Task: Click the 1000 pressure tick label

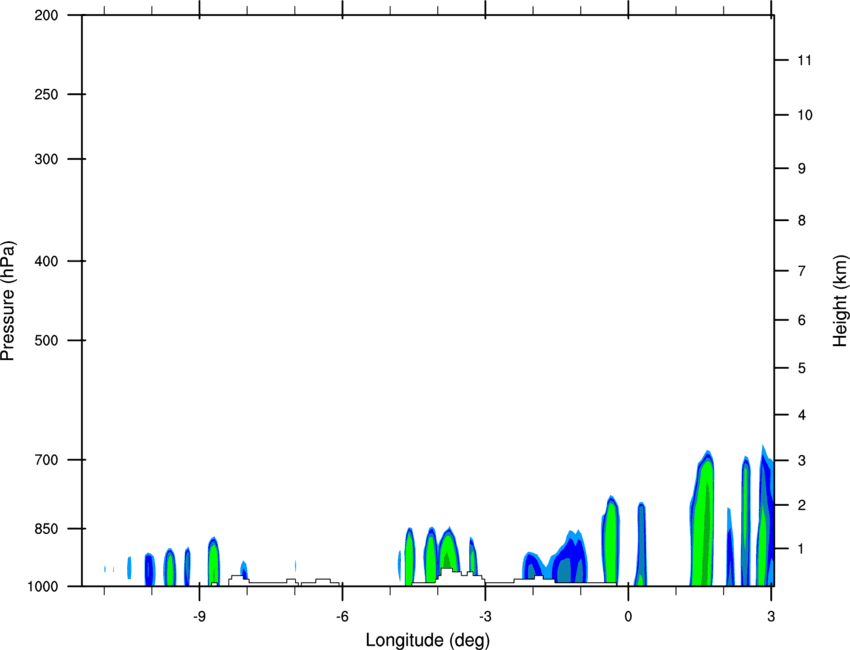Action: [42, 586]
